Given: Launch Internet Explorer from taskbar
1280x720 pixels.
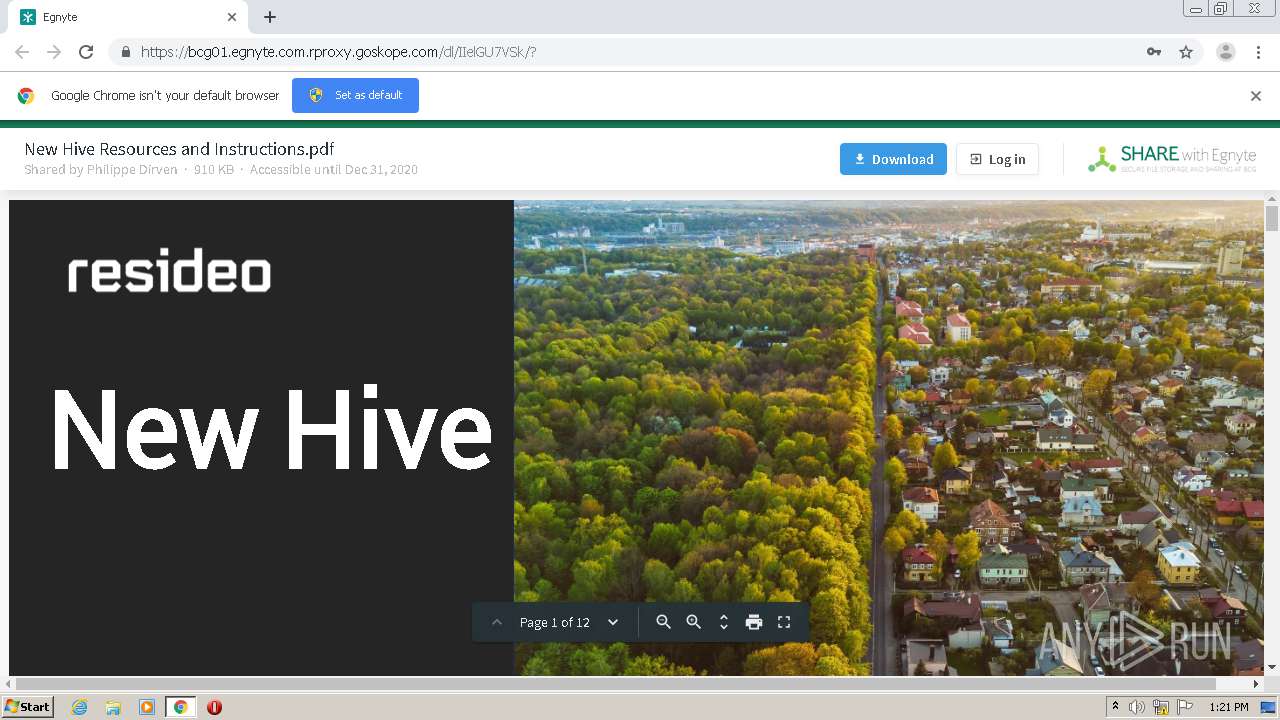Looking at the screenshot, I should pos(79,707).
